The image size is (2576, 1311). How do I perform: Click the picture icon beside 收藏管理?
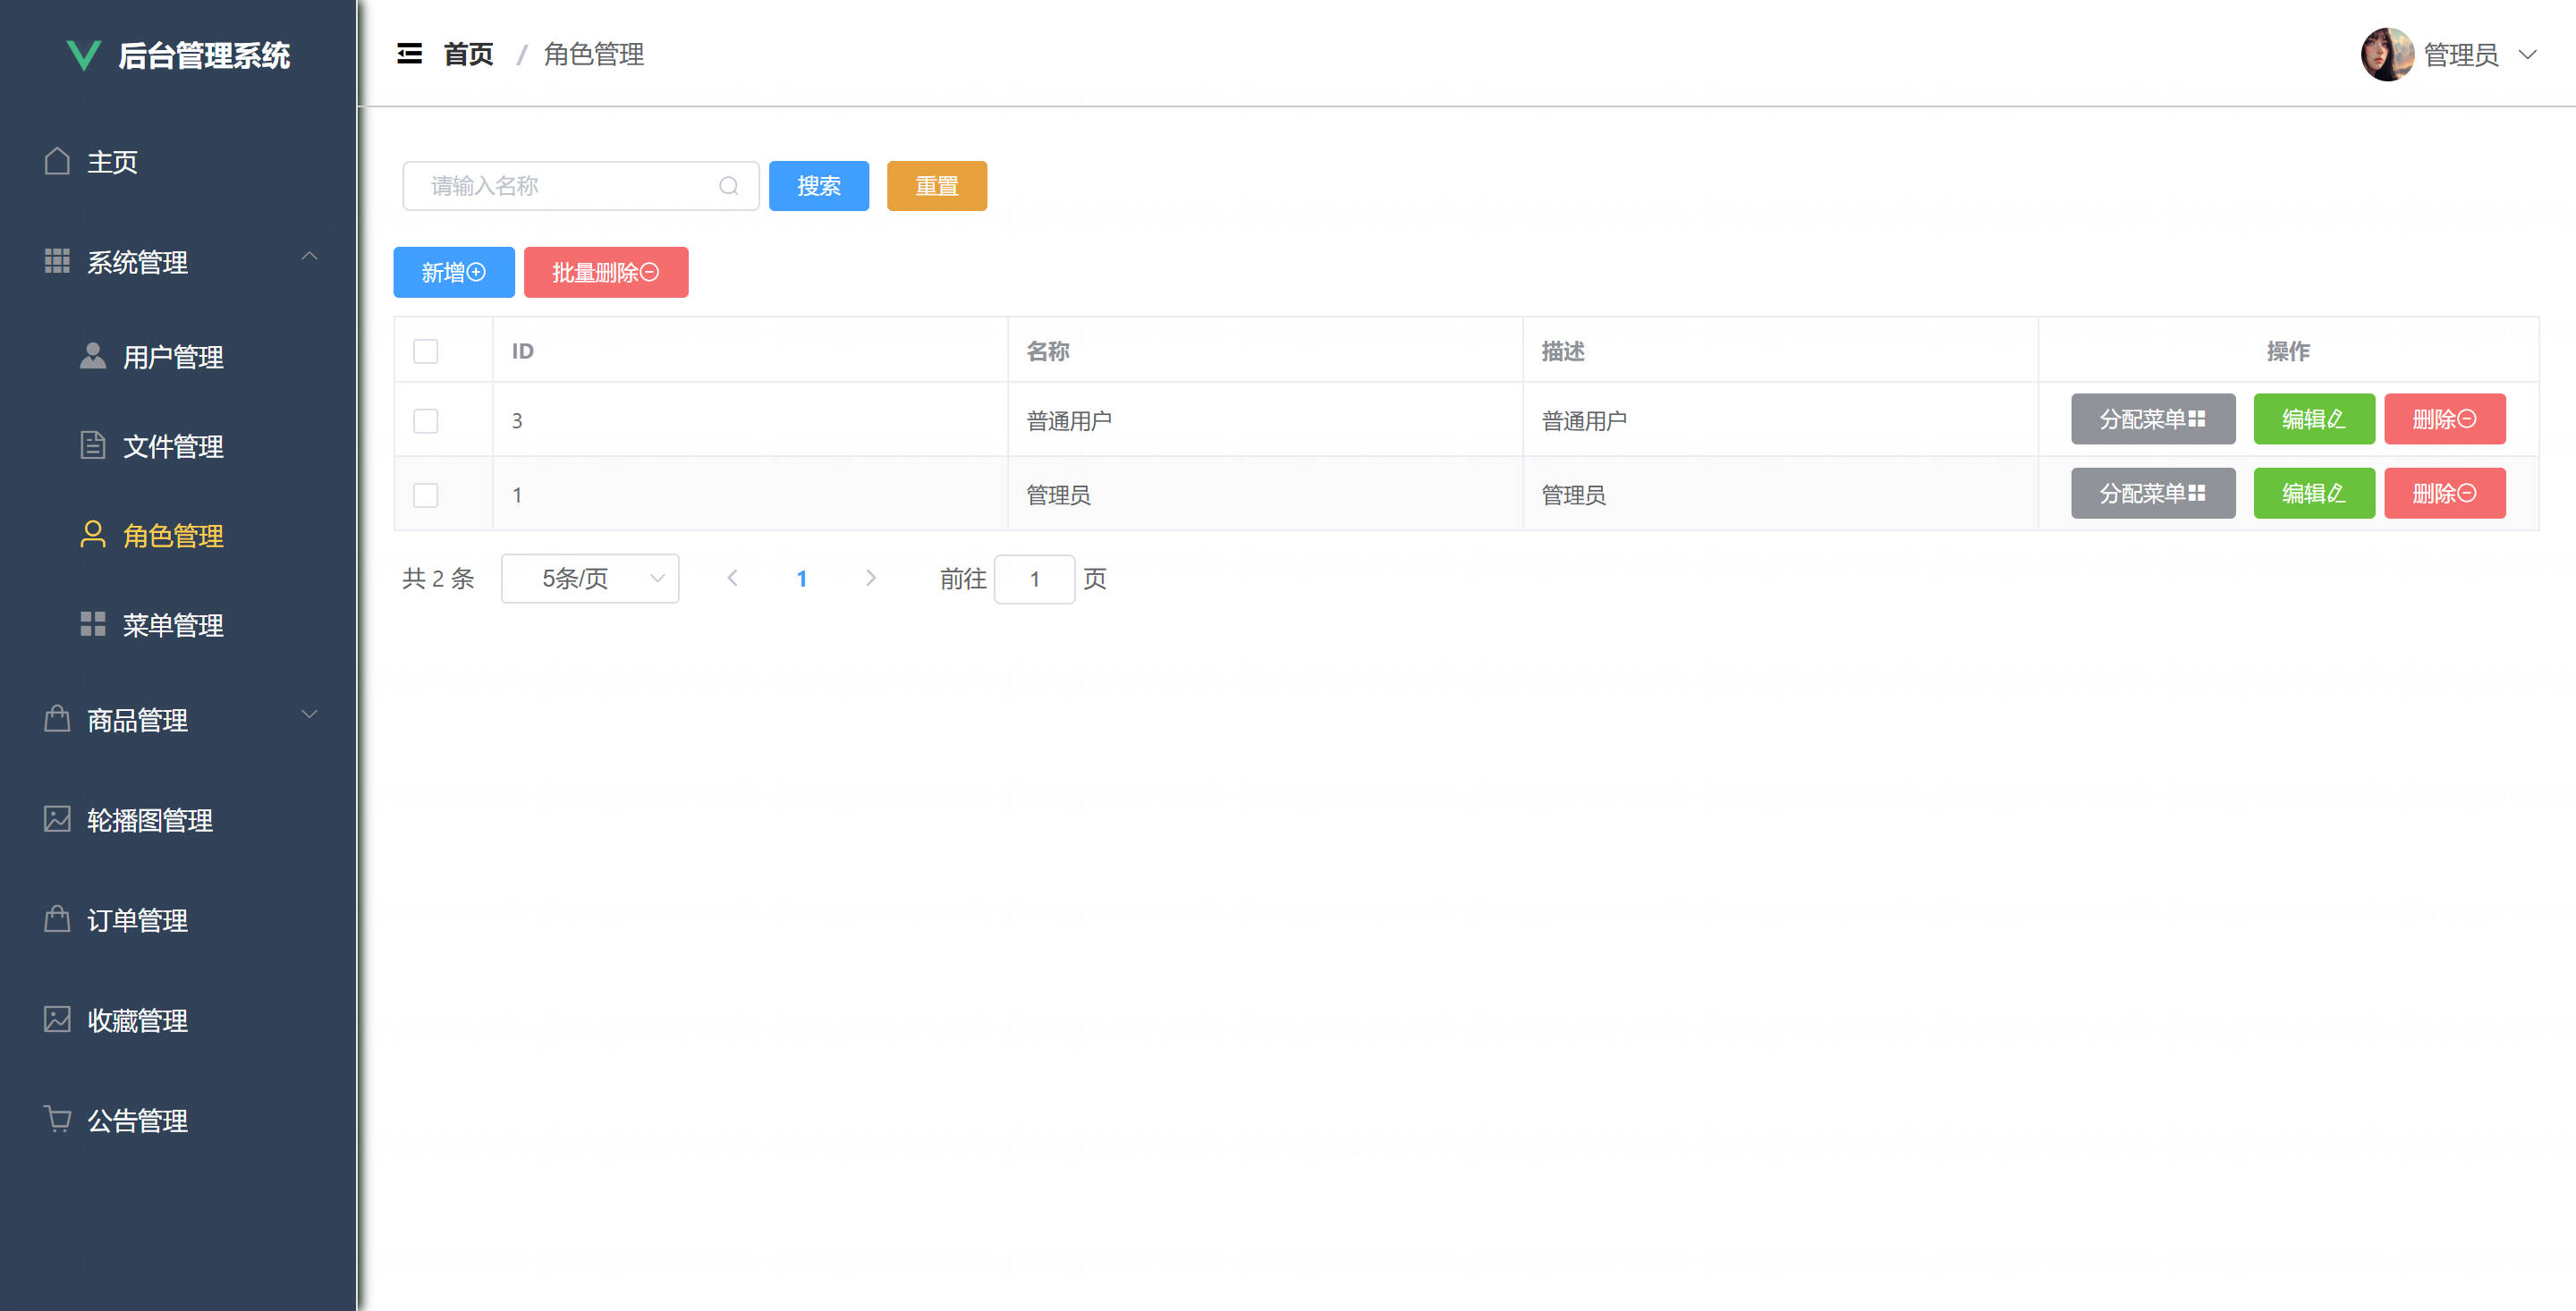57,1019
